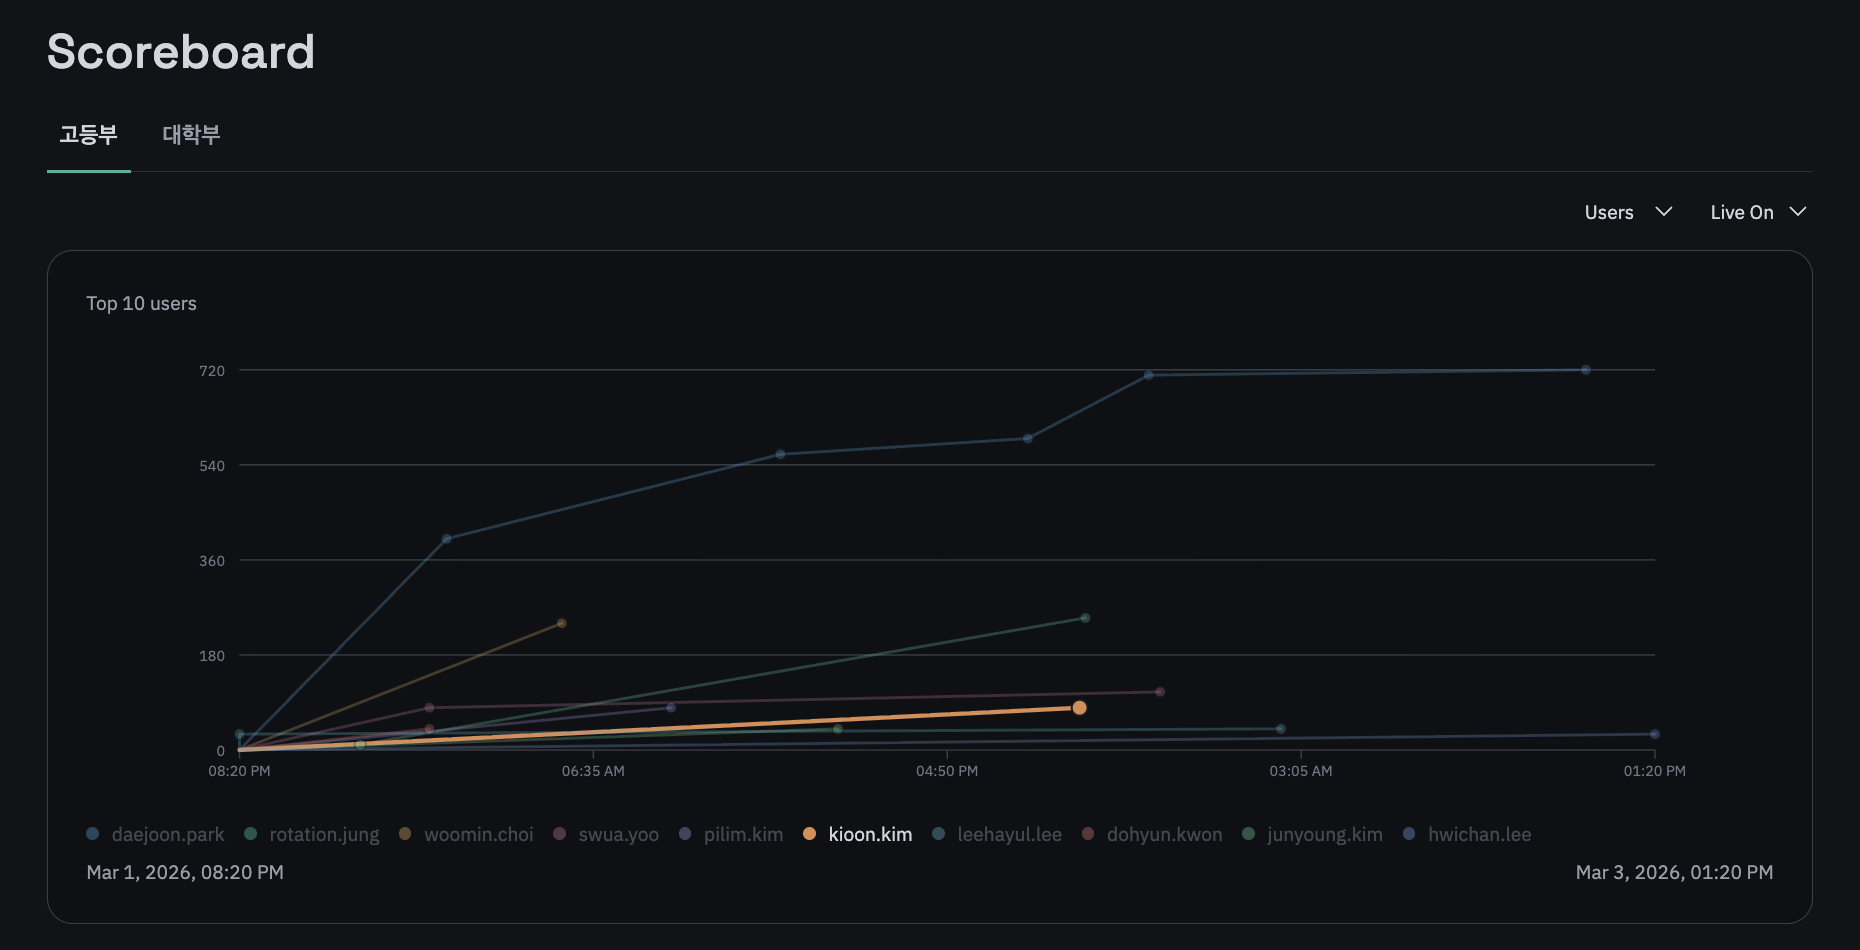
Task: Click kioon.kim's highlighted data point on the chart
Action: click(1078, 708)
